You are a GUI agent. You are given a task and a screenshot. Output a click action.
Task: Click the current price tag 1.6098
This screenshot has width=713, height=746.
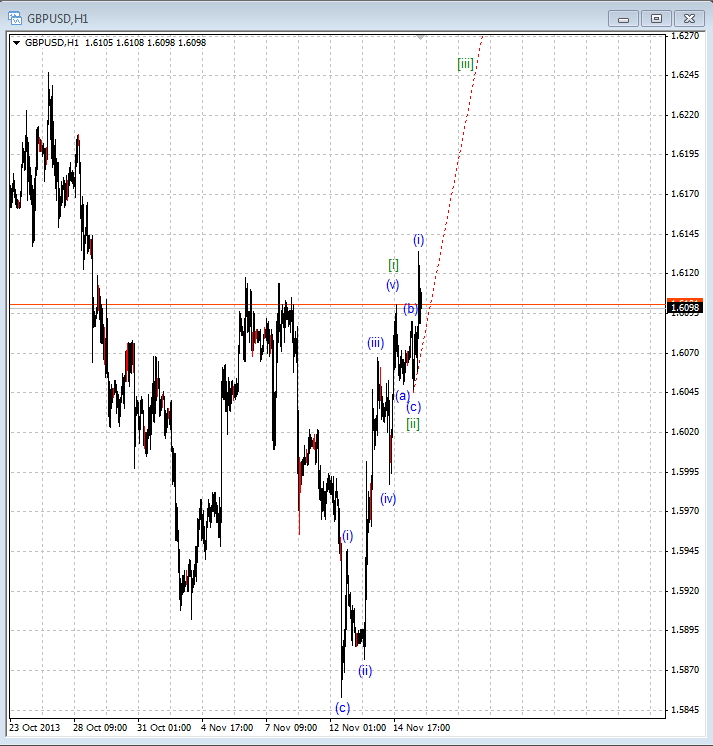pos(684,308)
